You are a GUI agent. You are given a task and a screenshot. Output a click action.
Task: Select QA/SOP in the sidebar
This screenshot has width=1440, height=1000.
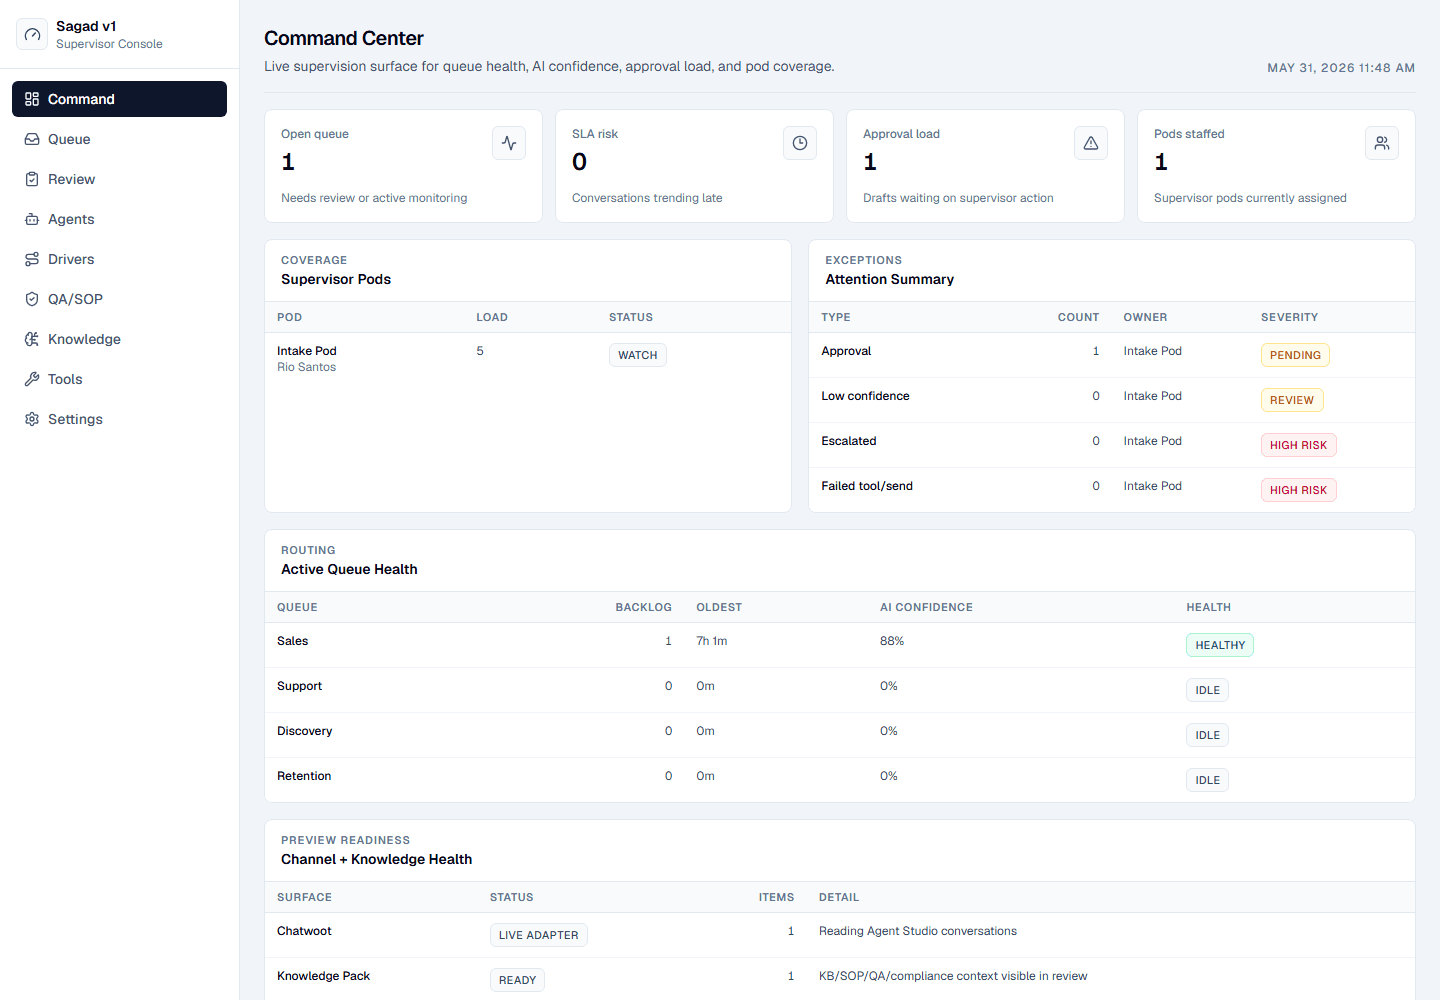pos(119,299)
